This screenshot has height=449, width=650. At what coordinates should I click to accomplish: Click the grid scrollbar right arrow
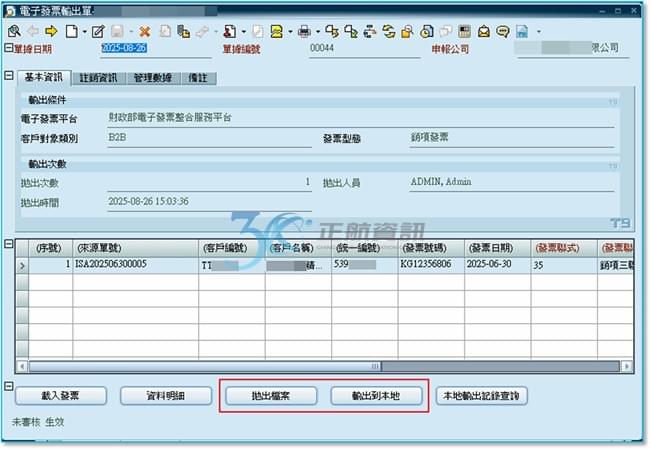point(626,366)
